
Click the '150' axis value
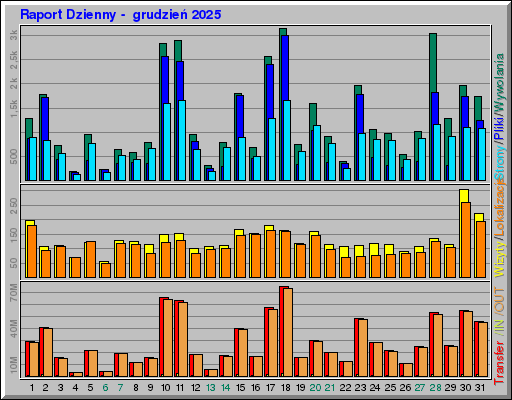pos(14,235)
